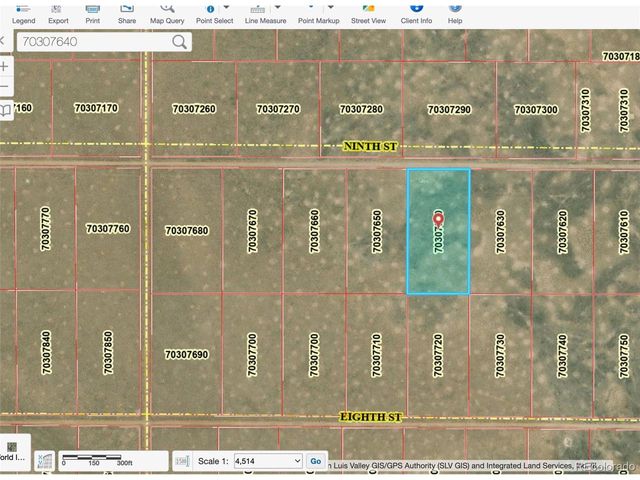Open Street View

click(368, 15)
